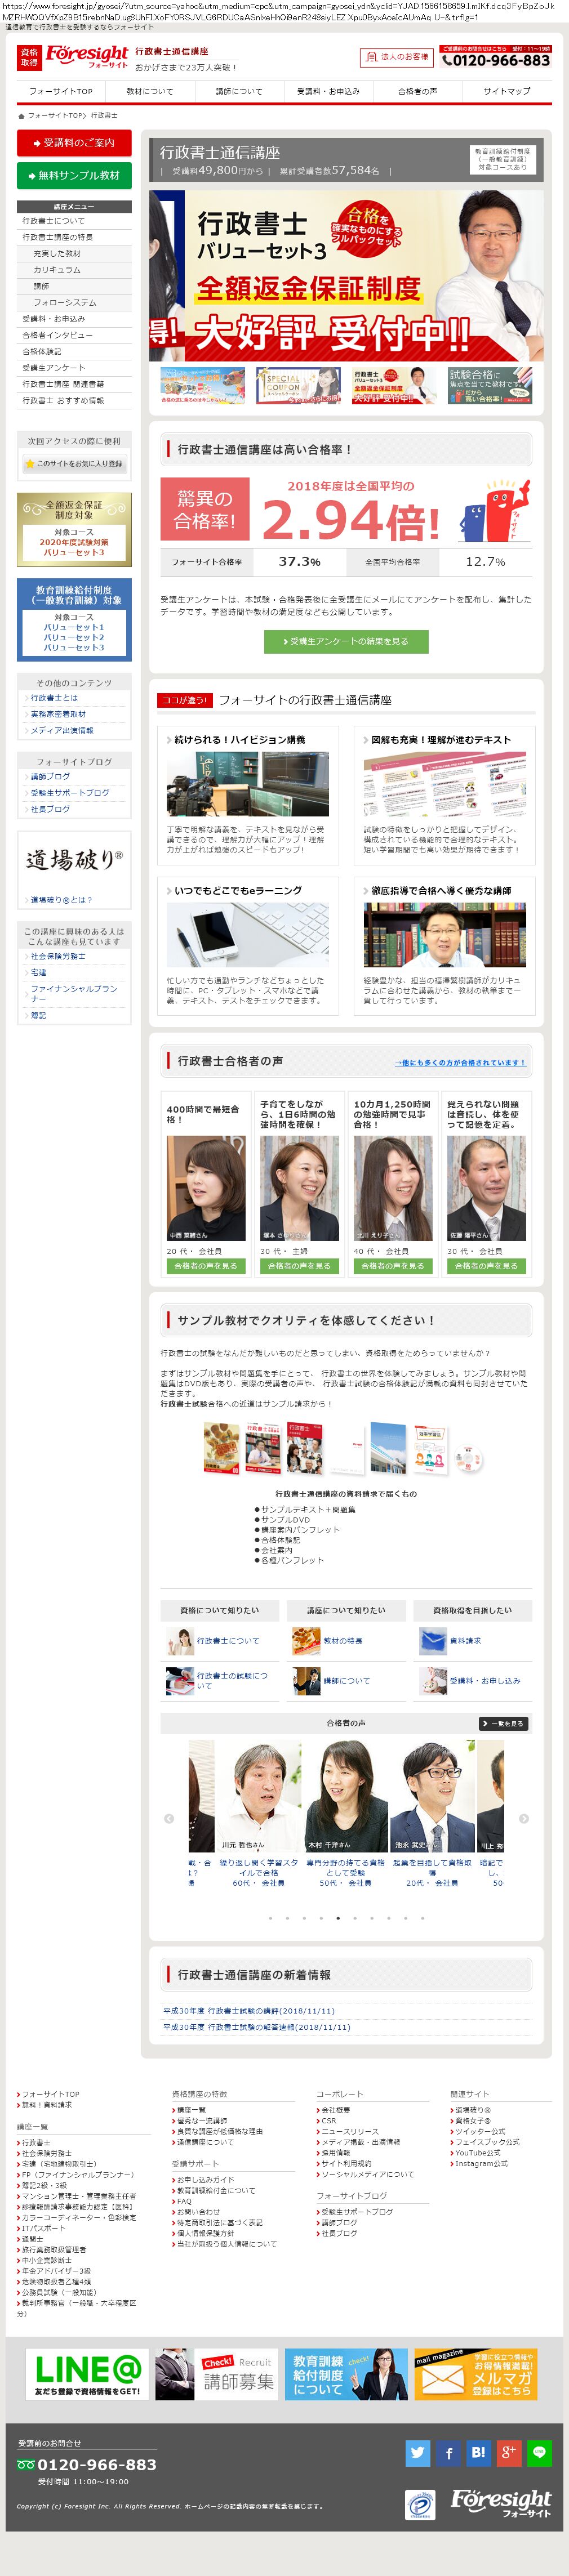The width and height of the screenshot is (569, 2576).
Task: Click the Foresight footer logo
Action: [x=500, y=2503]
